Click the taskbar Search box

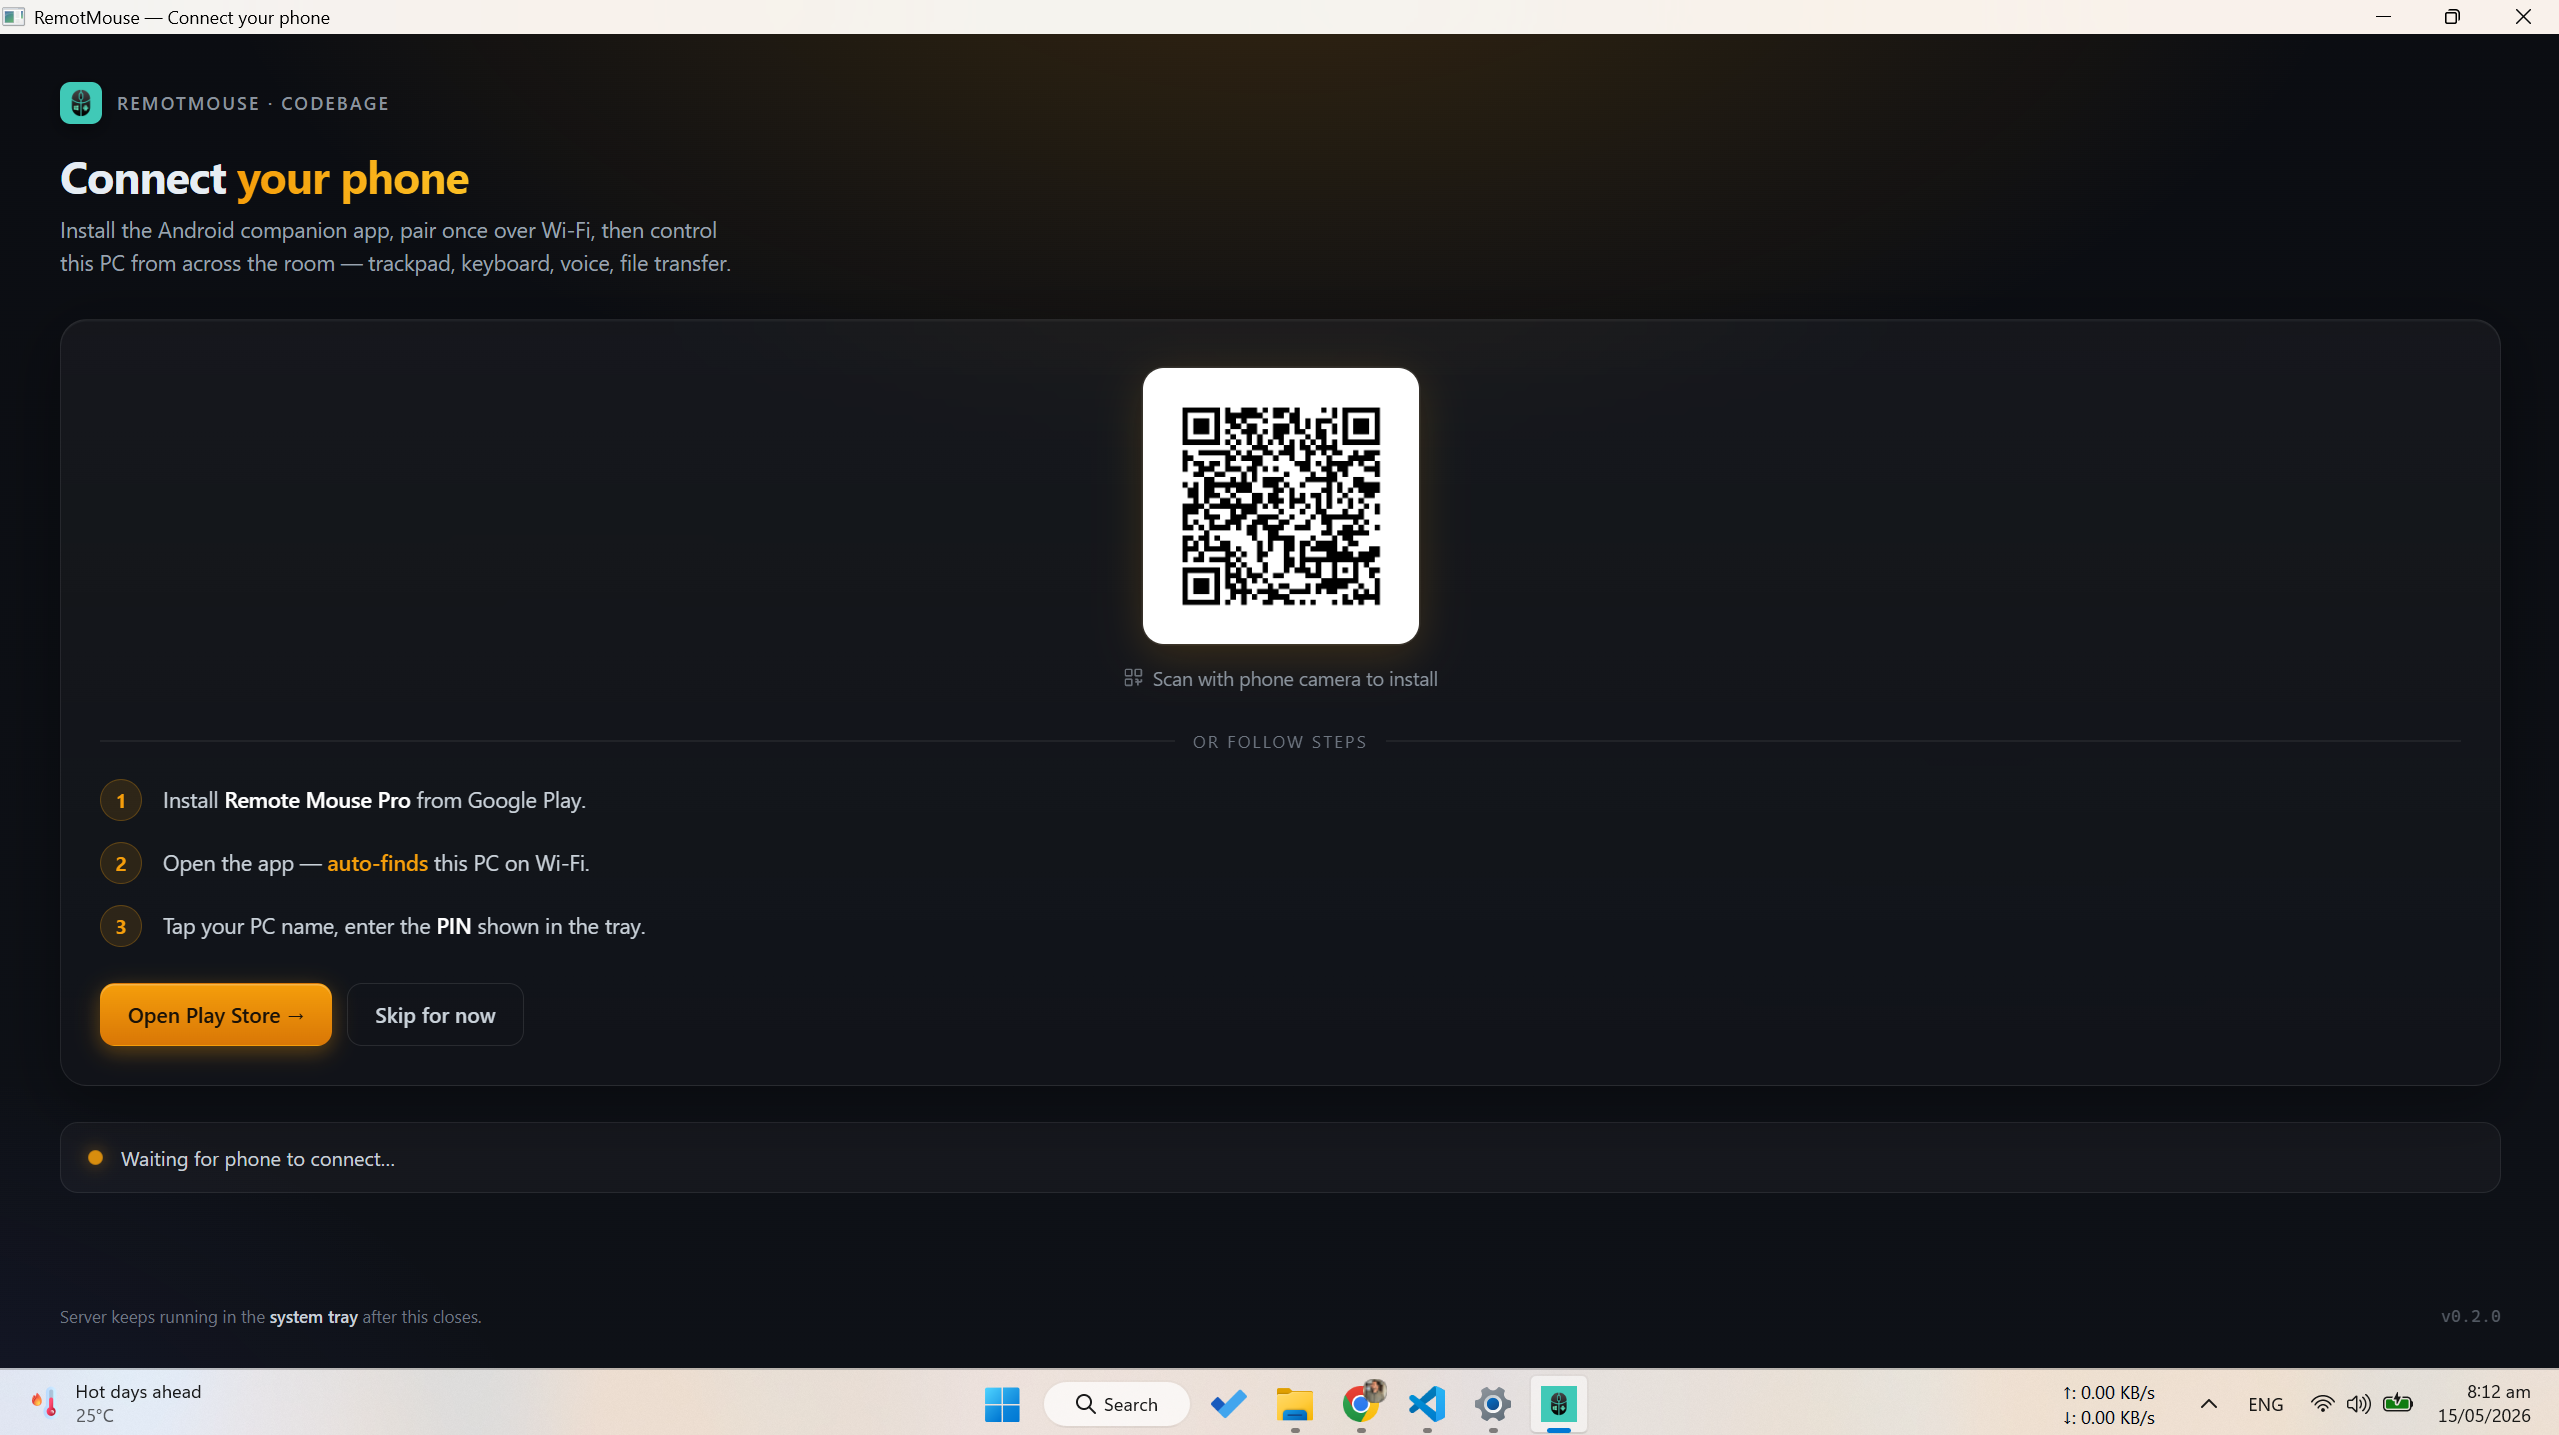click(1116, 1404)
